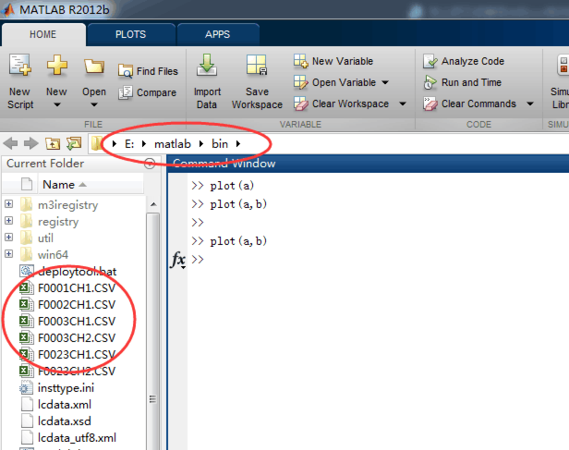Select file F0003CH2.CSV
The image size is (569, 450).
click(77, 338)
